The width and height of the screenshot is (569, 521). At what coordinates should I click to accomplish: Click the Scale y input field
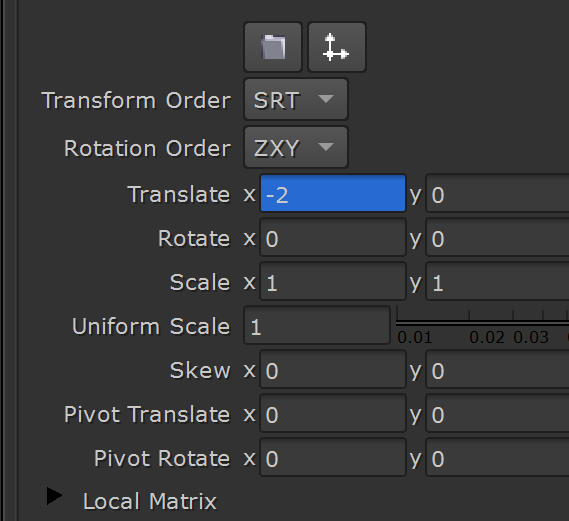498,282
